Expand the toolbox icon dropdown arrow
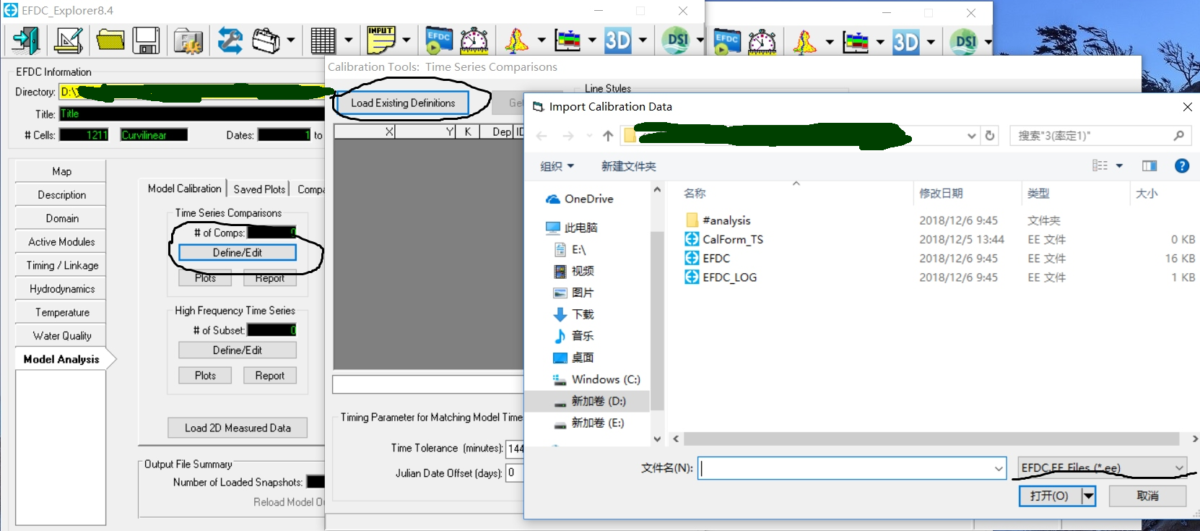Image resolution: width=1200 pixels, height=531 pixels. point(291,41)
